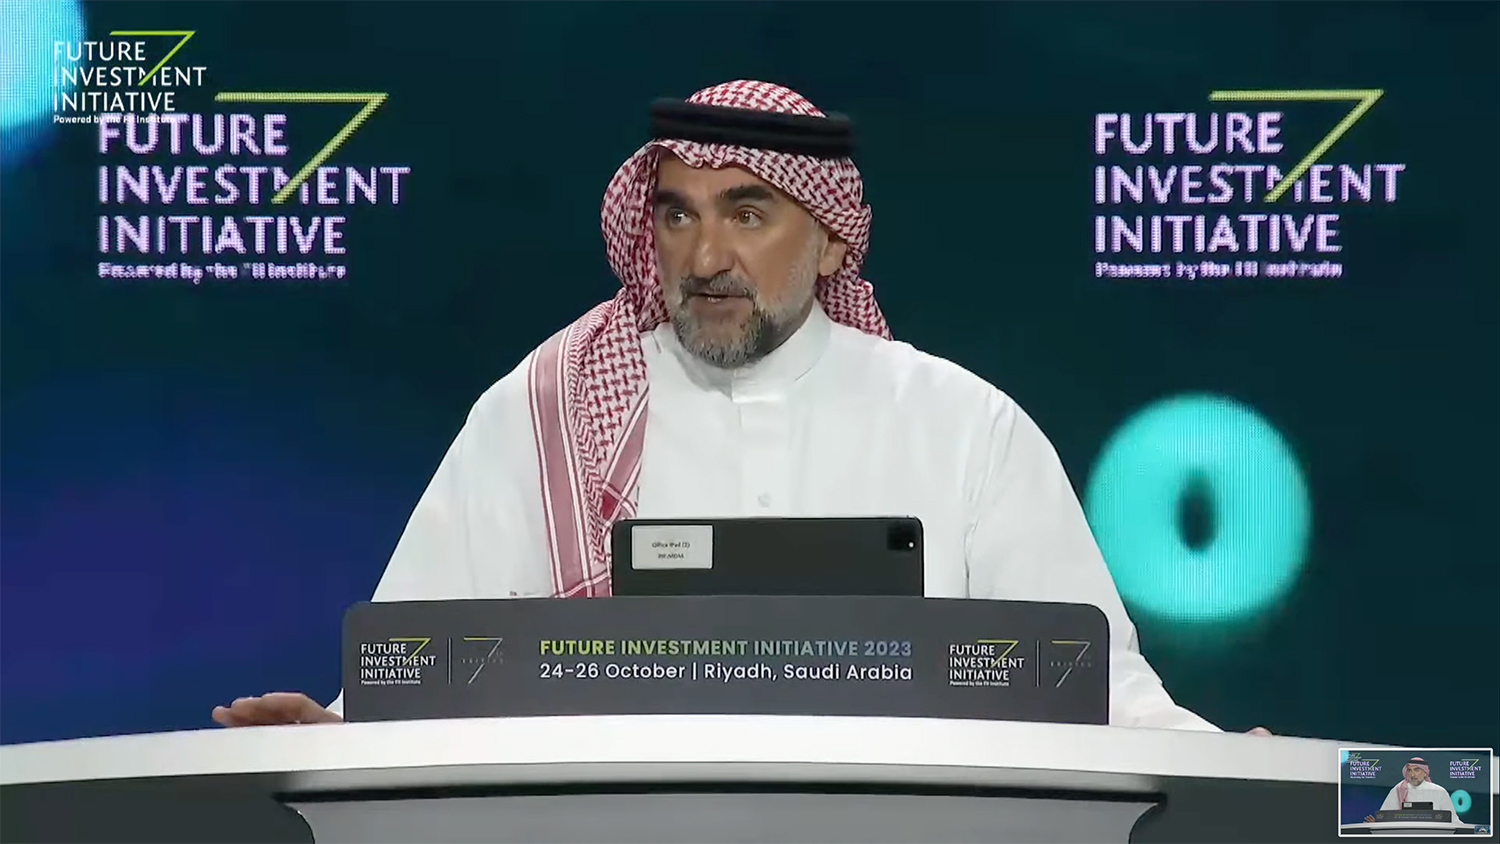Click the left podium Future Investment Initiative logo

(397, 662)
